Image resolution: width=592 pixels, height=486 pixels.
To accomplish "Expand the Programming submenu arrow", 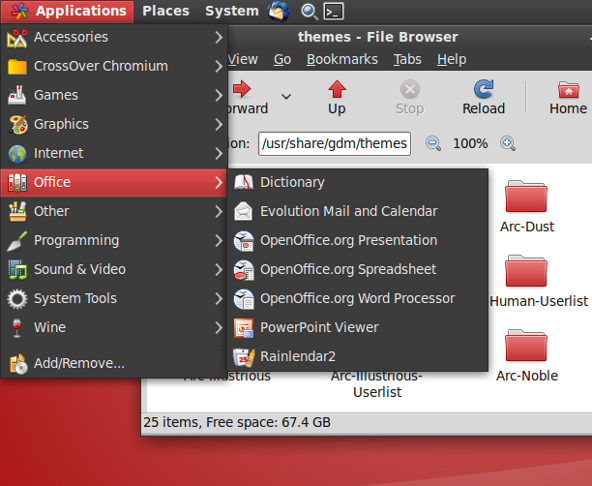I will pos(219,241).
